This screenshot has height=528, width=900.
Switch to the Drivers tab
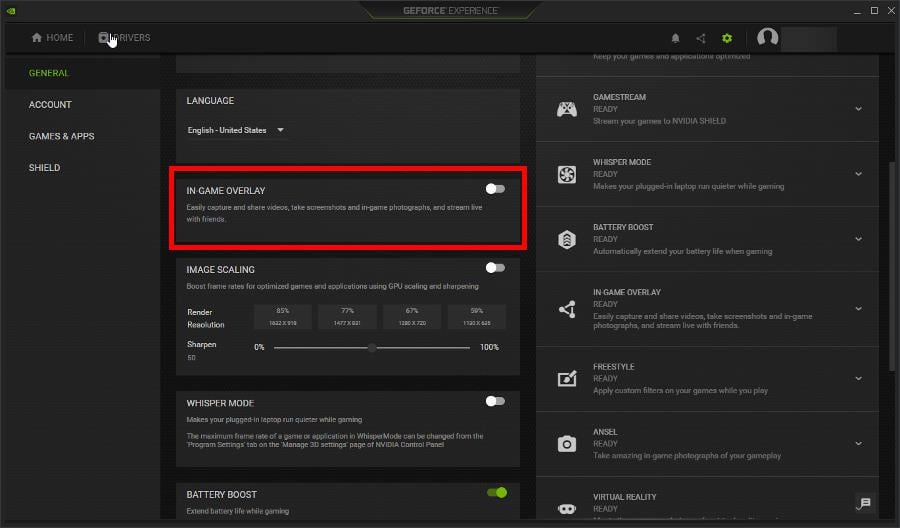click(x=124, y=37)
